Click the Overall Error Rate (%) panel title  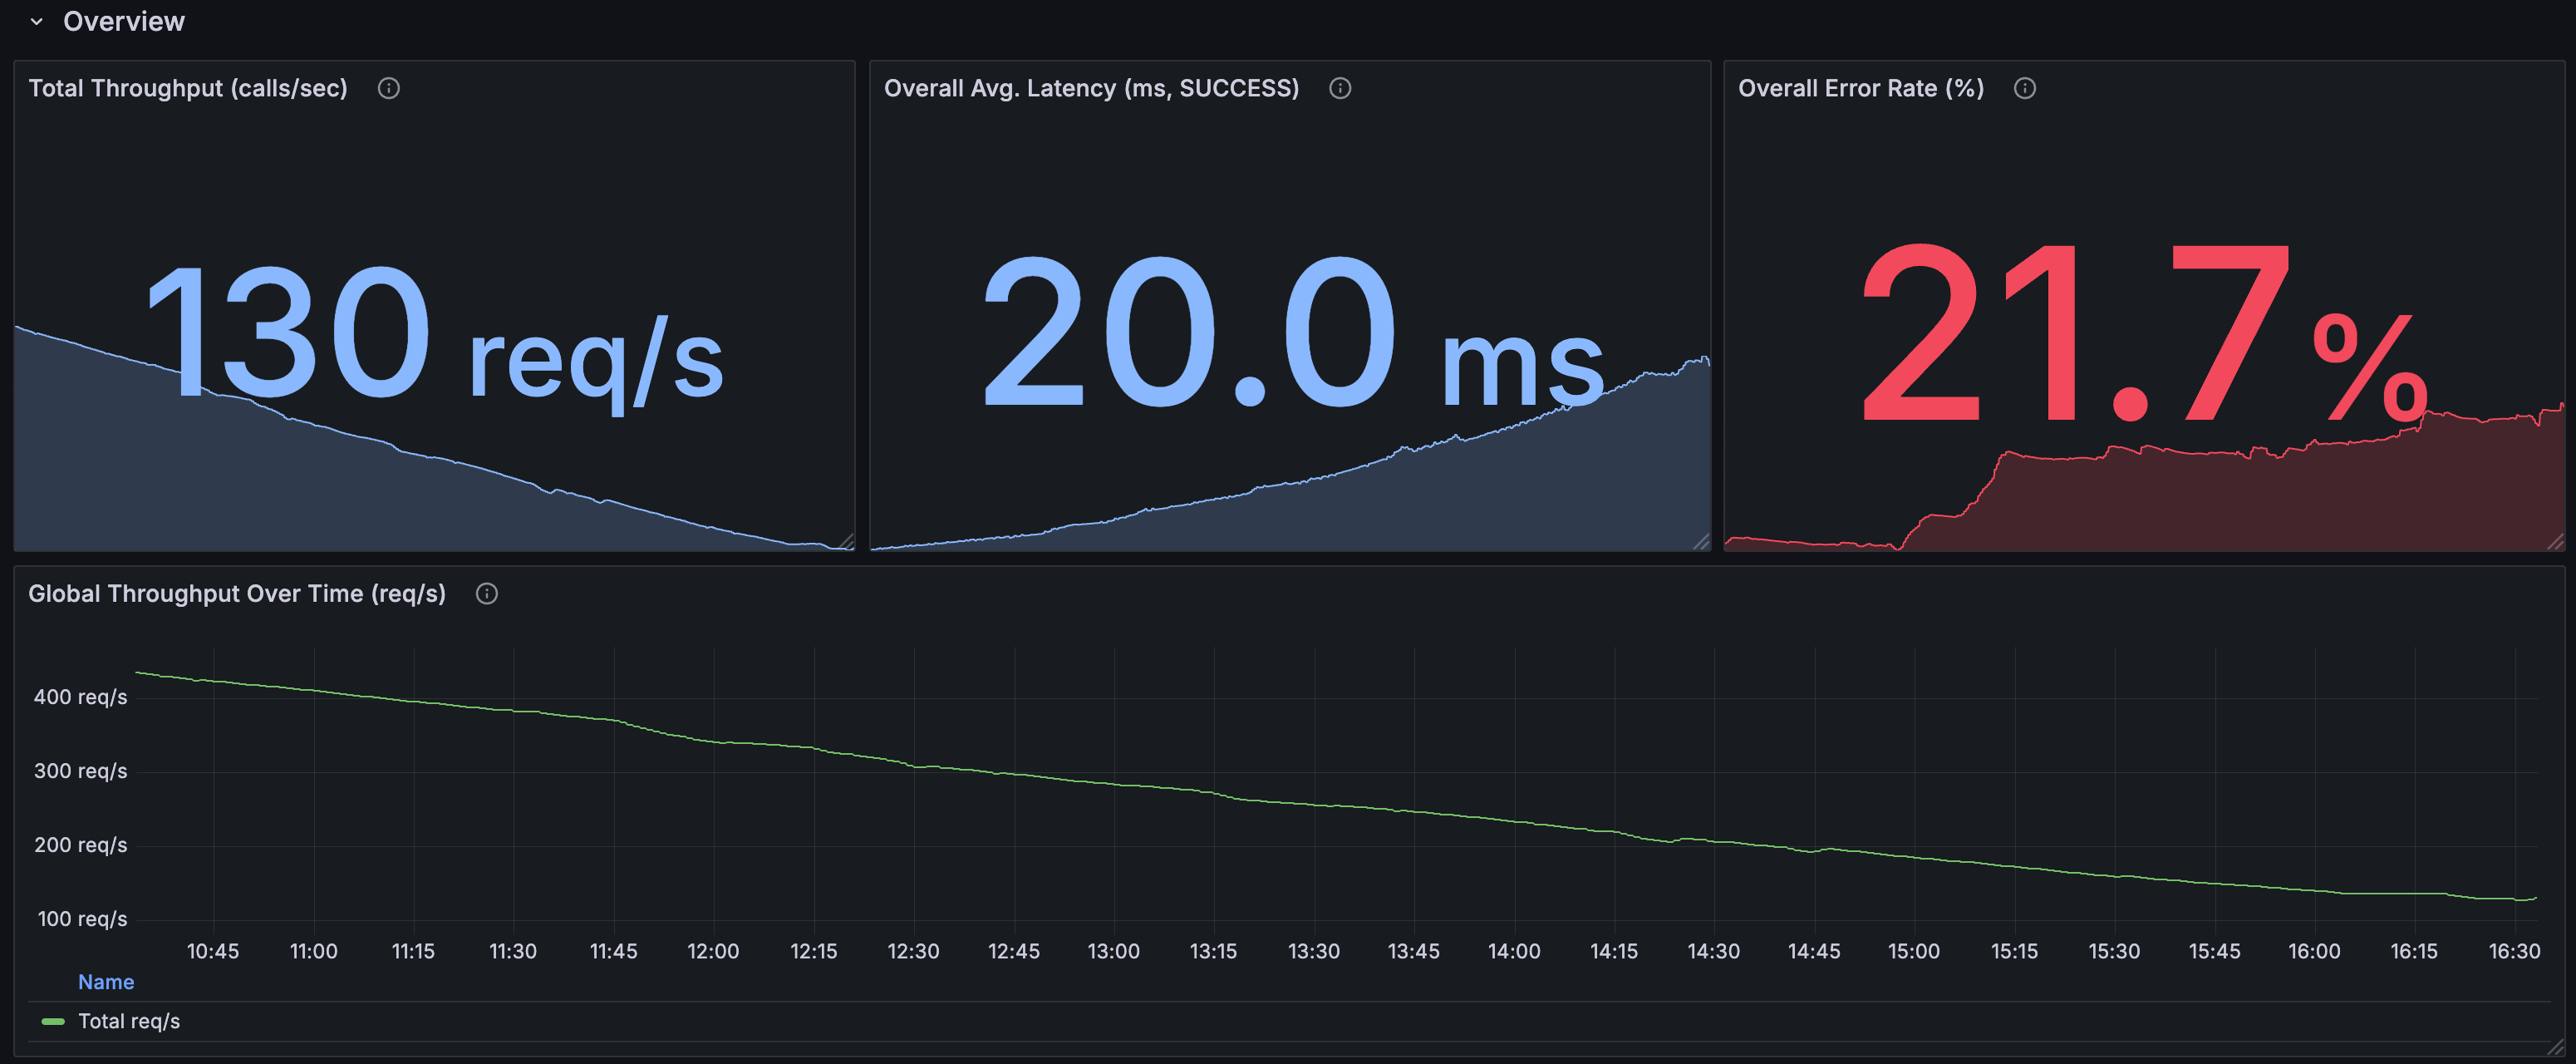[1861, 88]
